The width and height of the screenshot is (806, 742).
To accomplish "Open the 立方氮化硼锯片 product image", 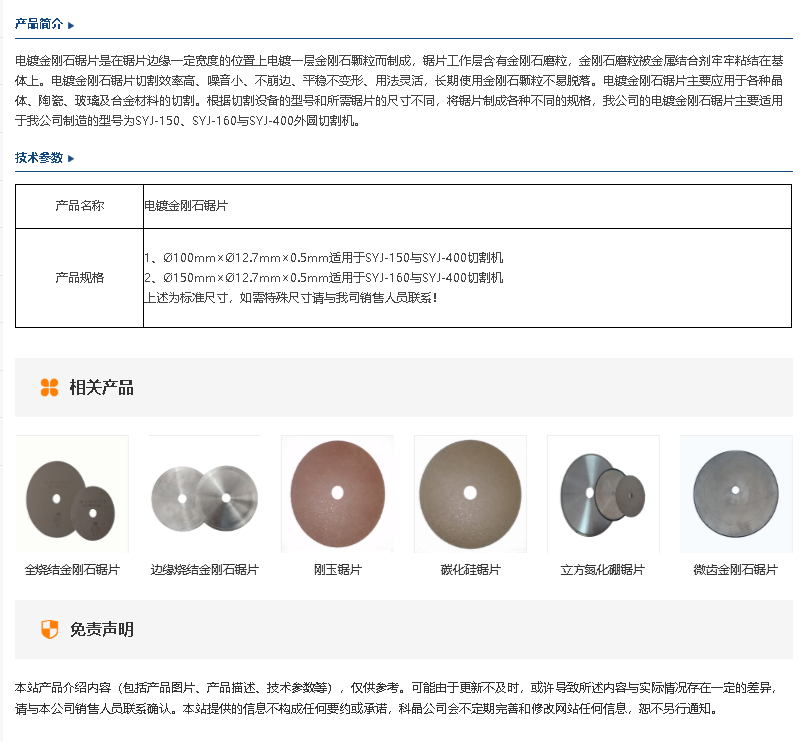I will (x=603, y=495).
